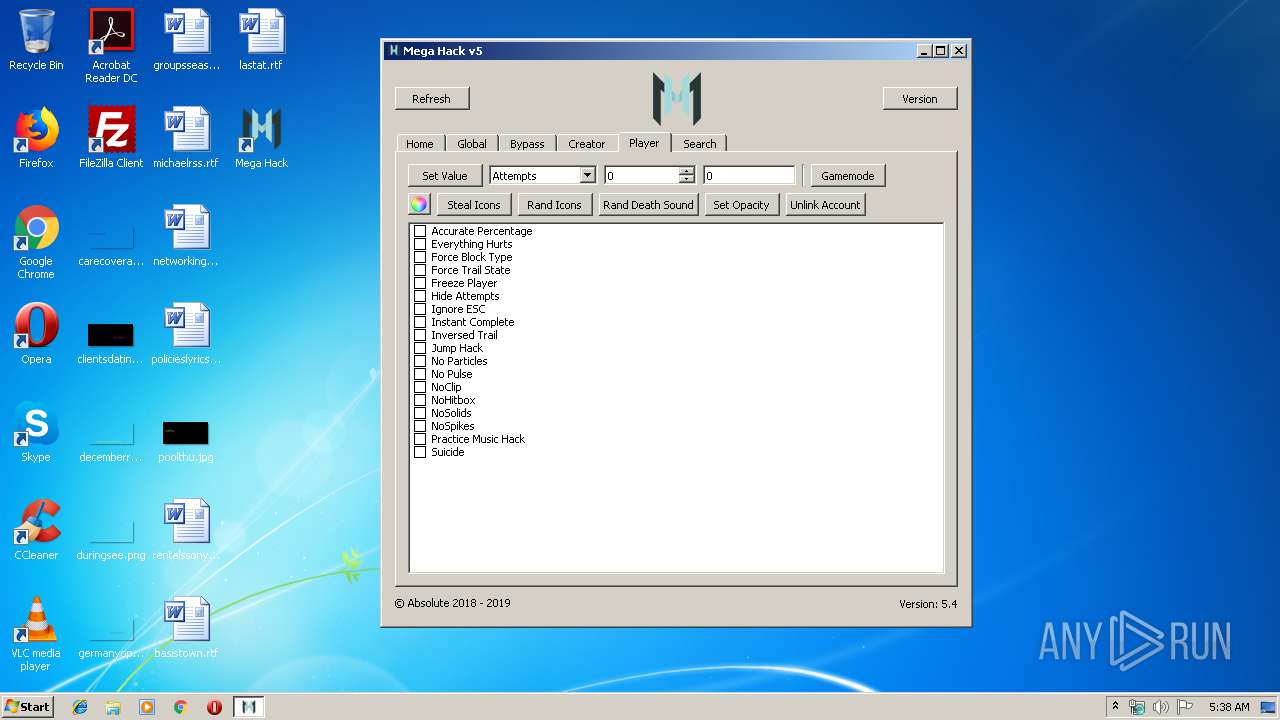Toggle Freeze Player checkbox

tap(420, 283)
